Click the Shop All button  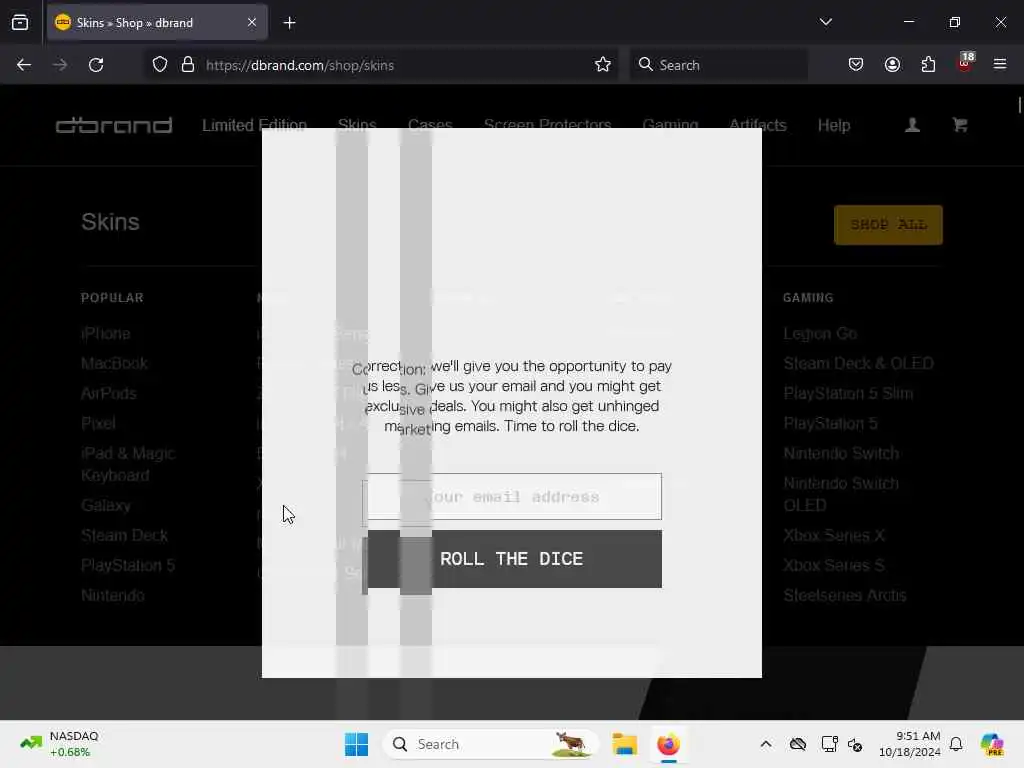point(888,225)
